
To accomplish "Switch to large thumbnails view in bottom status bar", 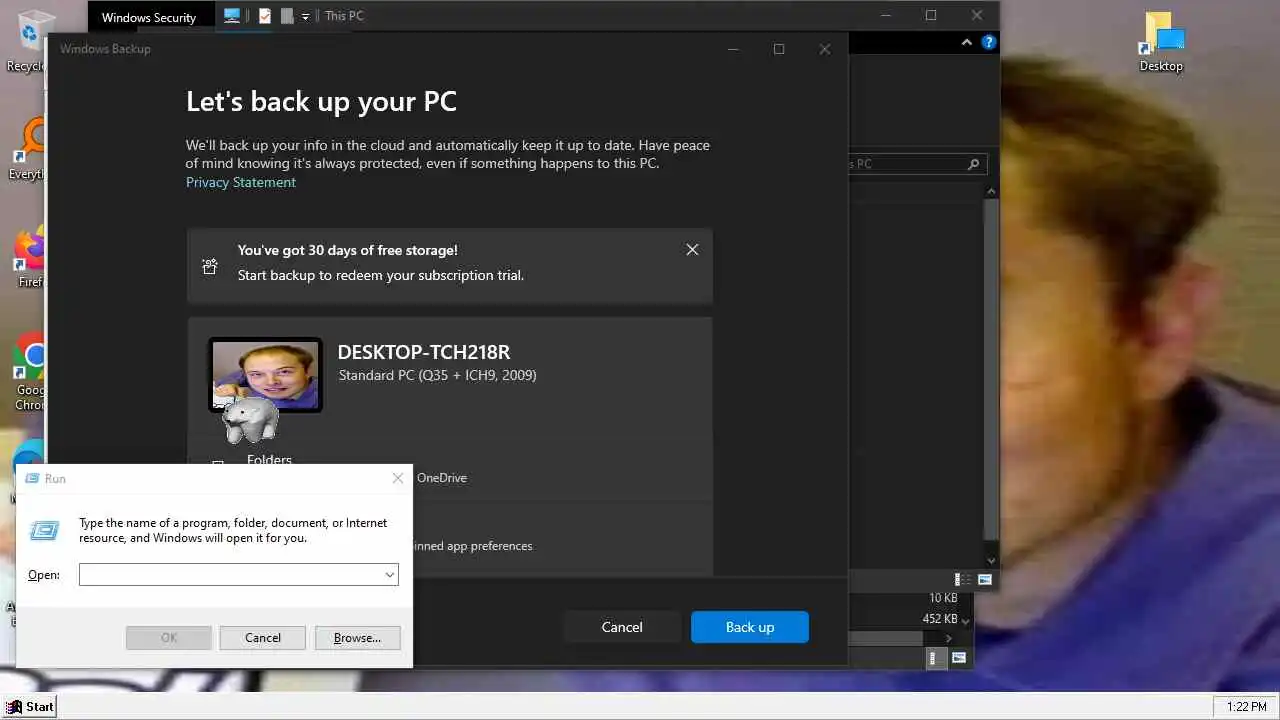I will pyautogui.click(x=959, y=657).
